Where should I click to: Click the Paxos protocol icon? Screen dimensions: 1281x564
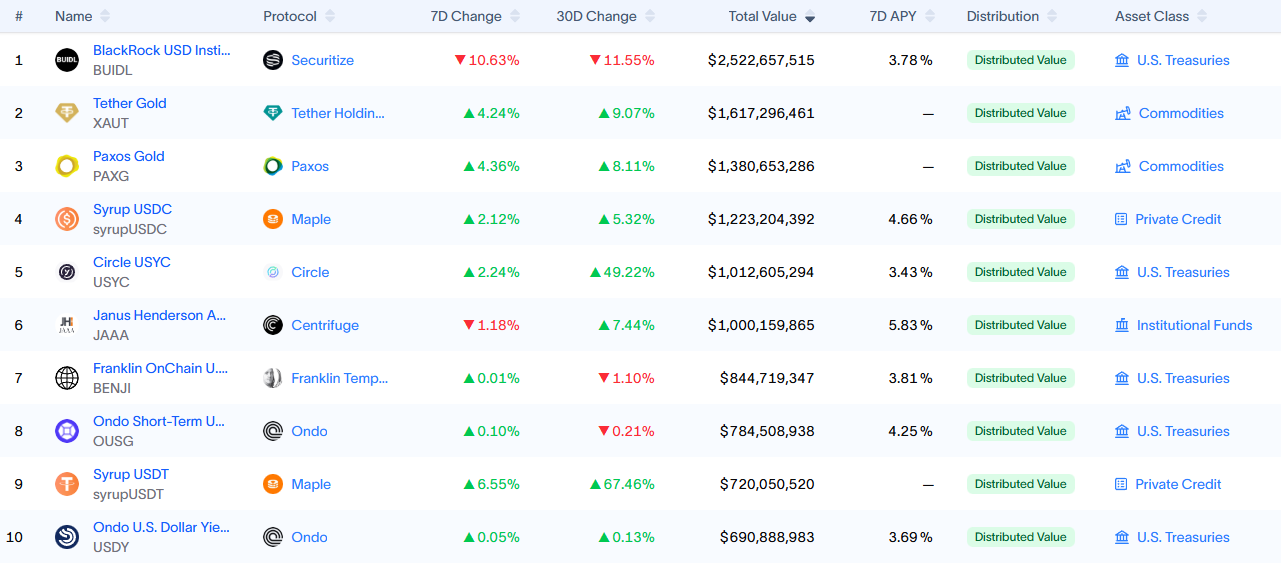coord(273,166)
